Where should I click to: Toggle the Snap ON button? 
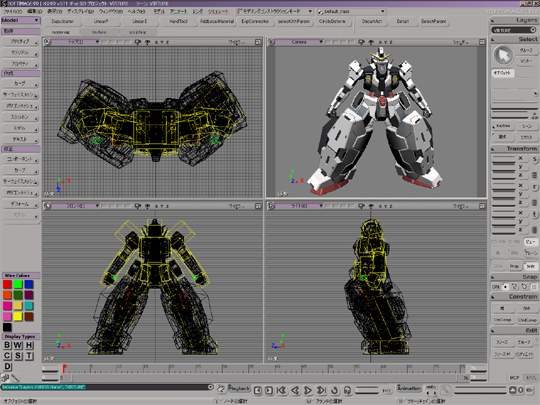tap(496, 287)
